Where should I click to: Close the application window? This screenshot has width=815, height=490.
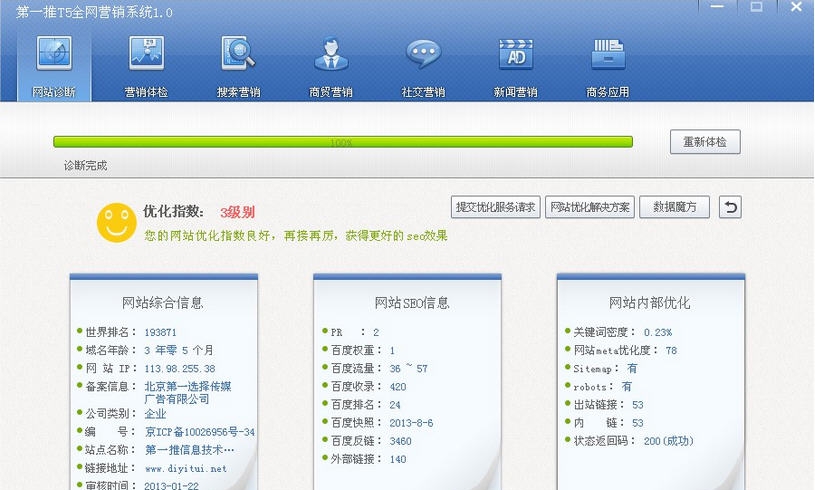(796, 7)
